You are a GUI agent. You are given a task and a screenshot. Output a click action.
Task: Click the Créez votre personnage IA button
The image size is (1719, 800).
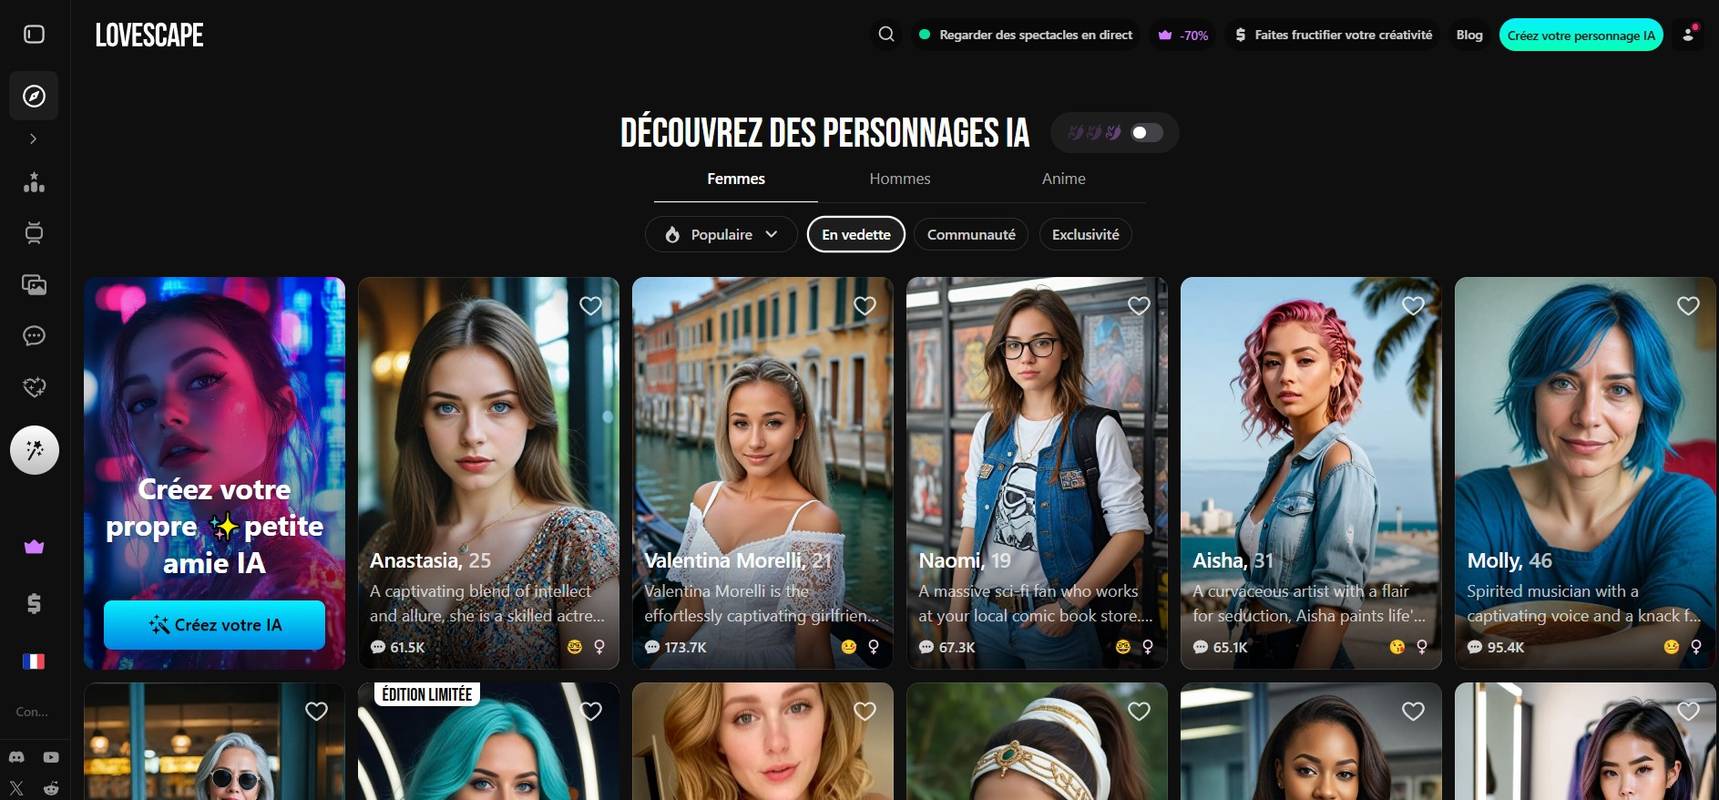click(1580, 35)
